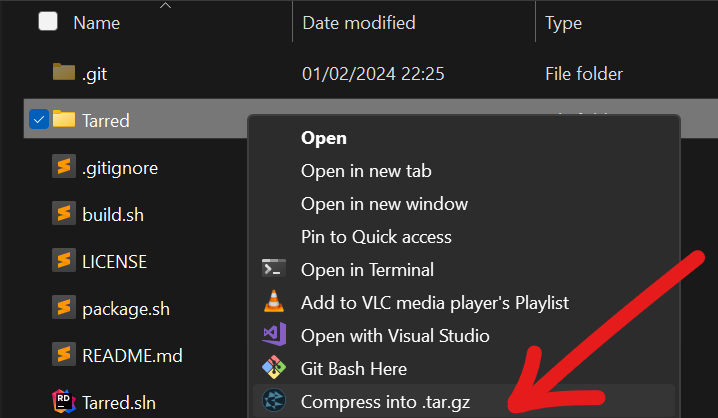Uncheck the Tarred folder checkbox
Screen dimensions: 718x418
pyautogui.click(x=39, y=120)
